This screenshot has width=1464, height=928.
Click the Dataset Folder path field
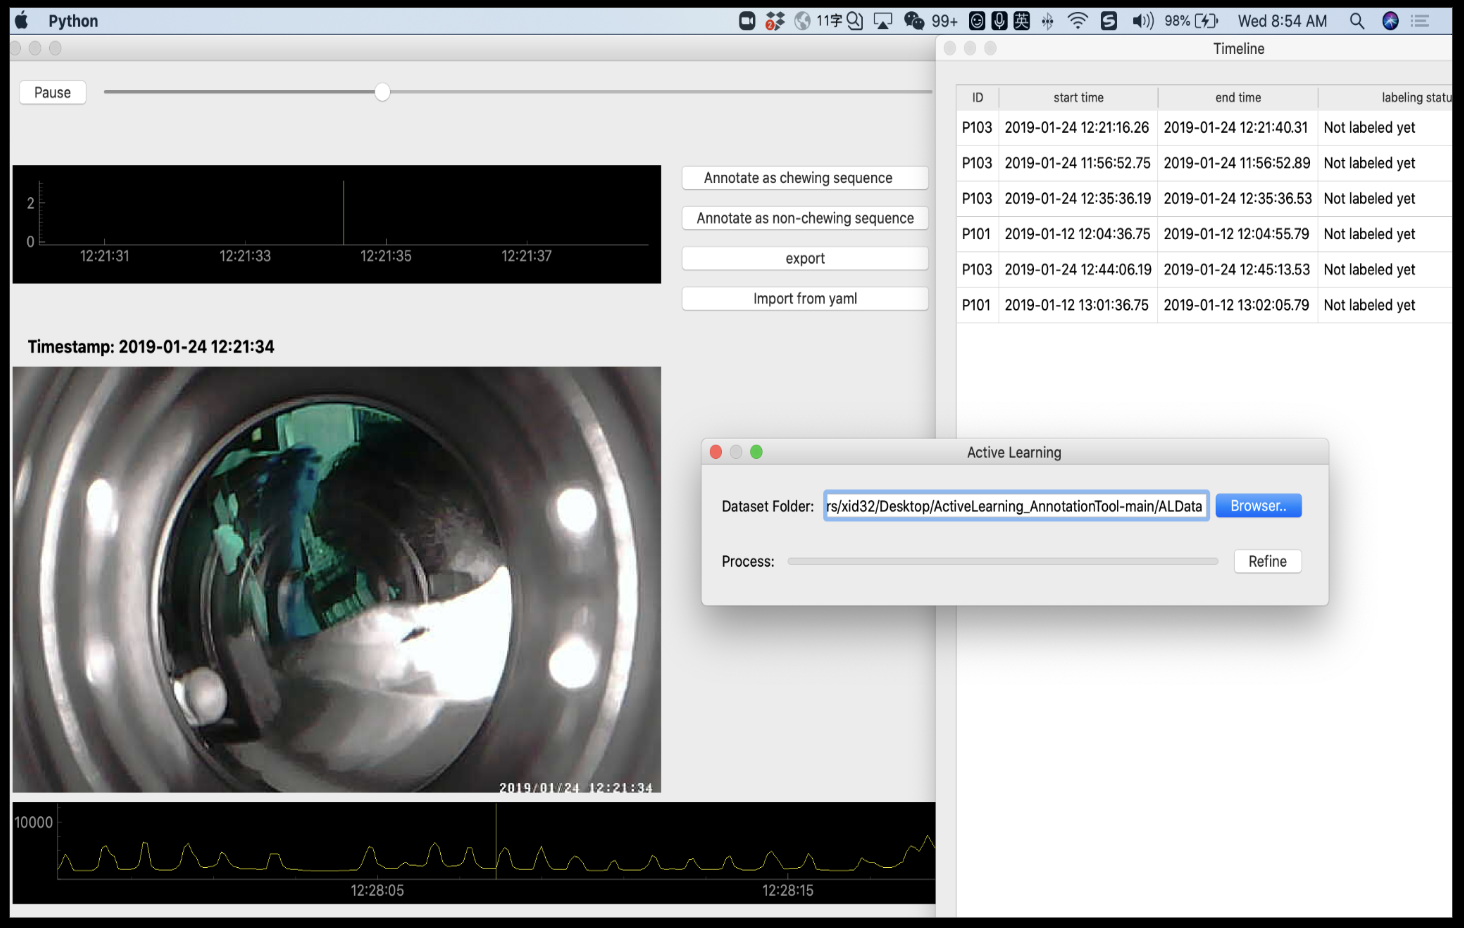[x=1015, y=506]
